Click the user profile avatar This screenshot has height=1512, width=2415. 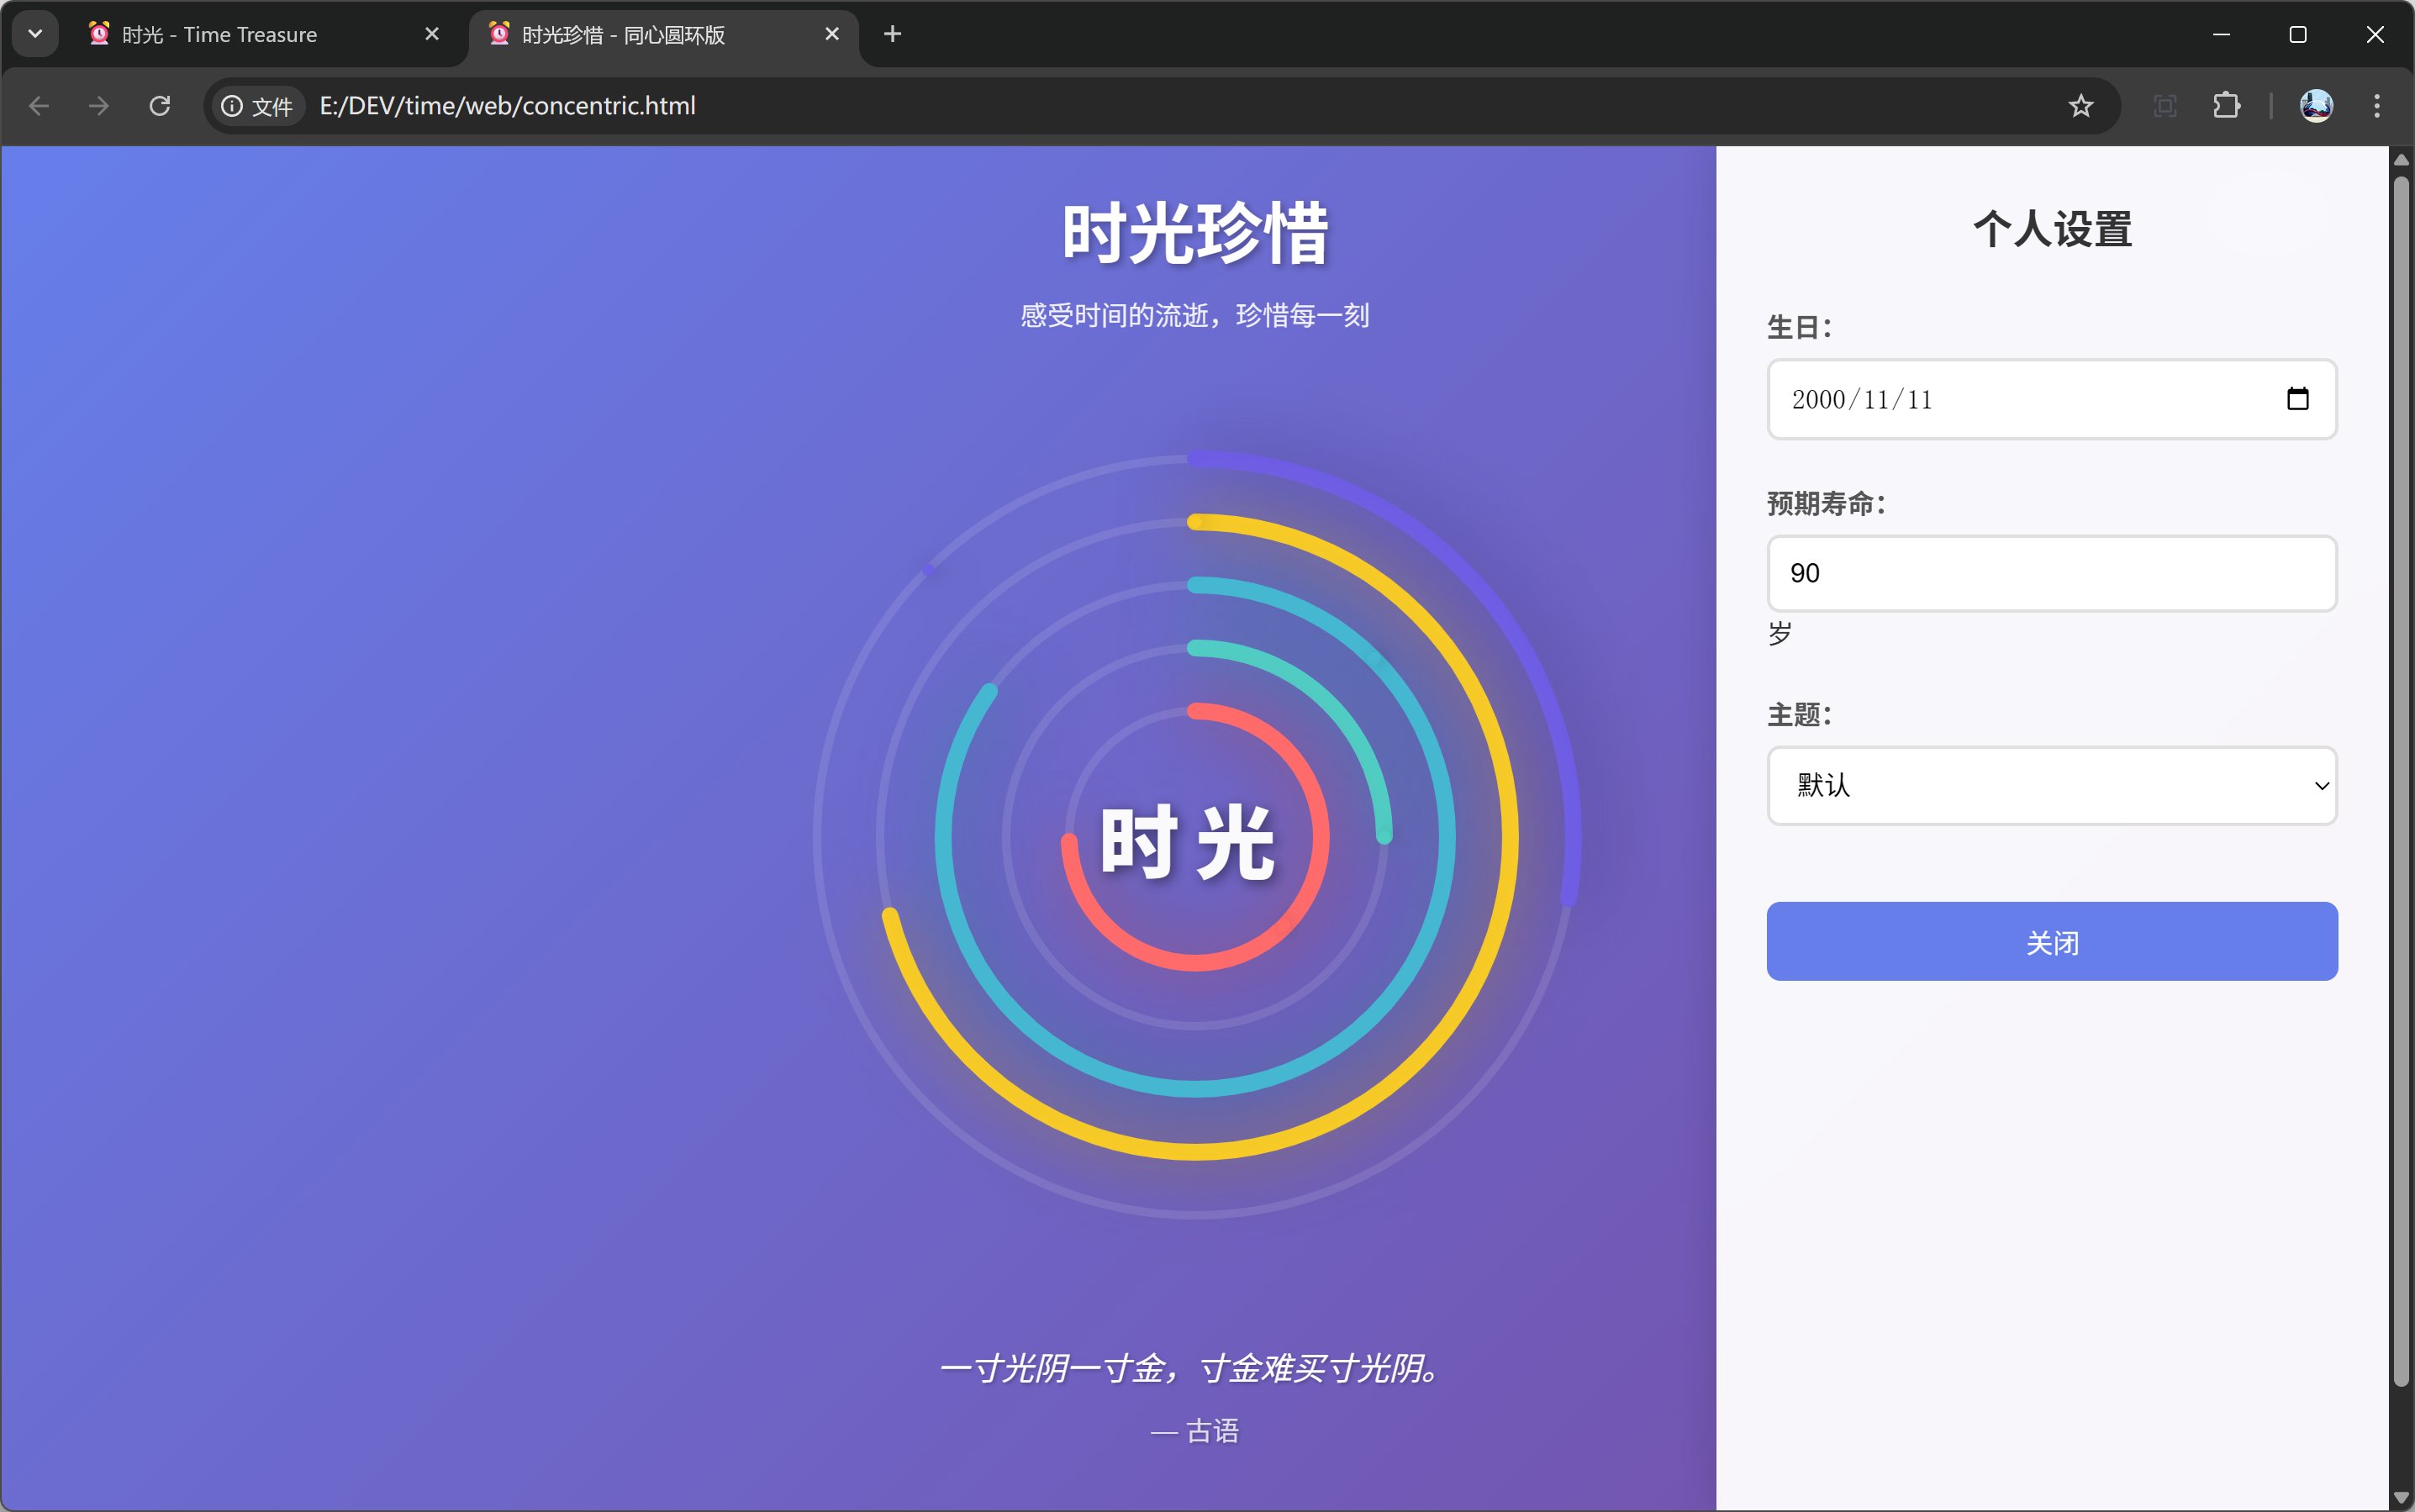(x=2316, y=106)
